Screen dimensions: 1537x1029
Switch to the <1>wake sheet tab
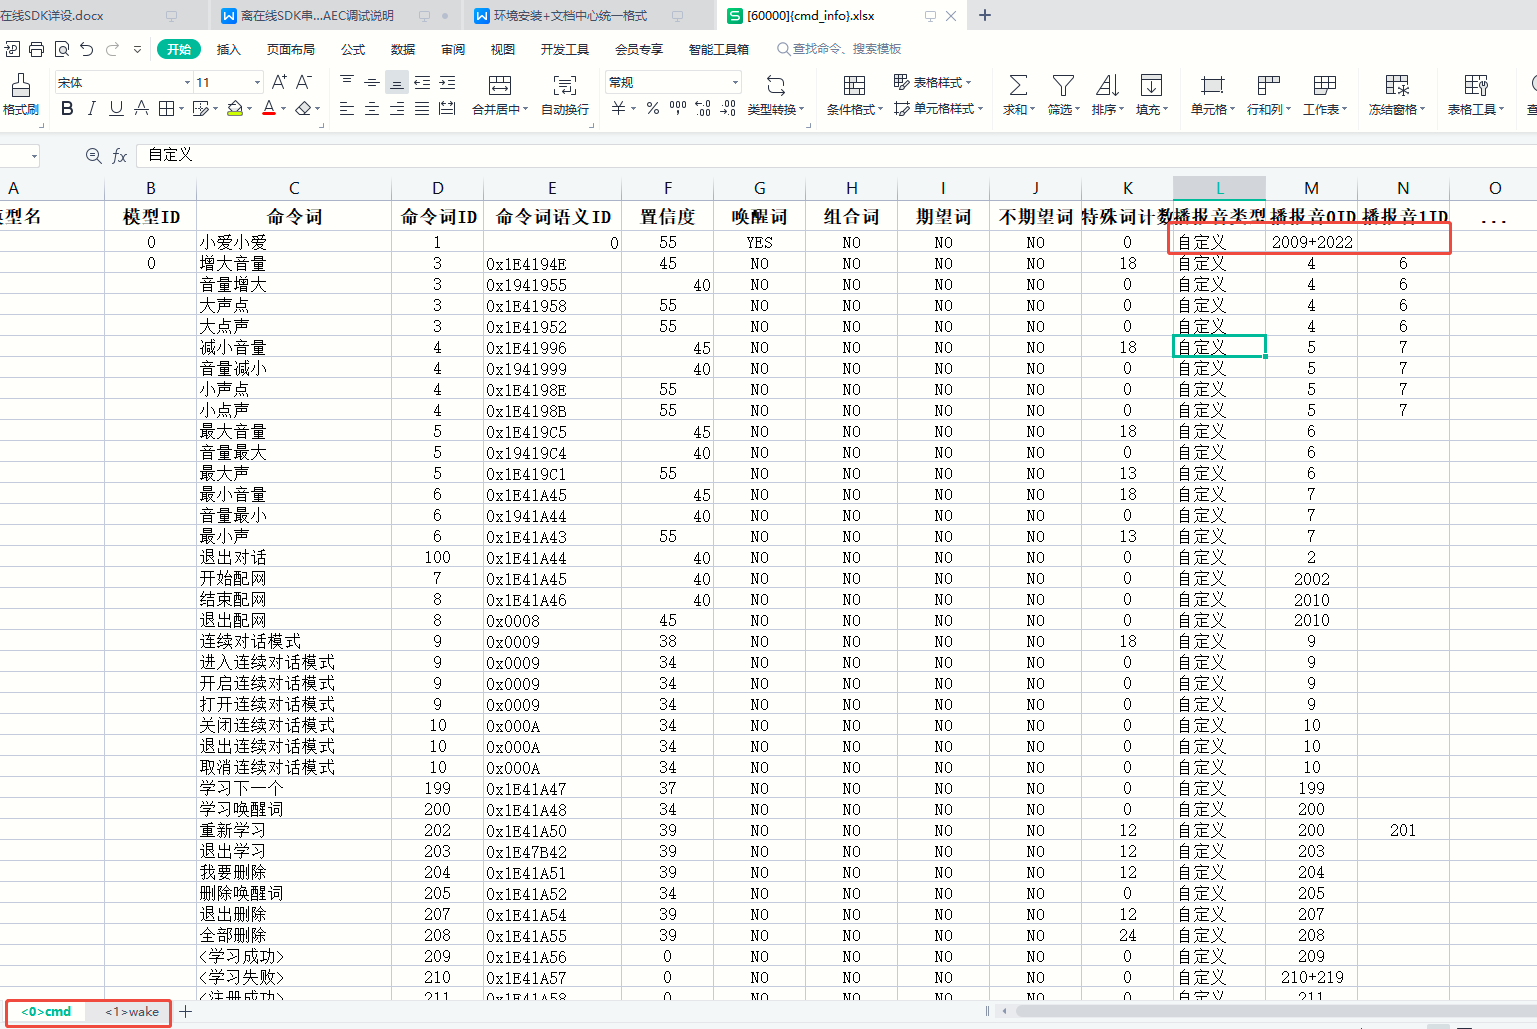(x=132, y=1012)
